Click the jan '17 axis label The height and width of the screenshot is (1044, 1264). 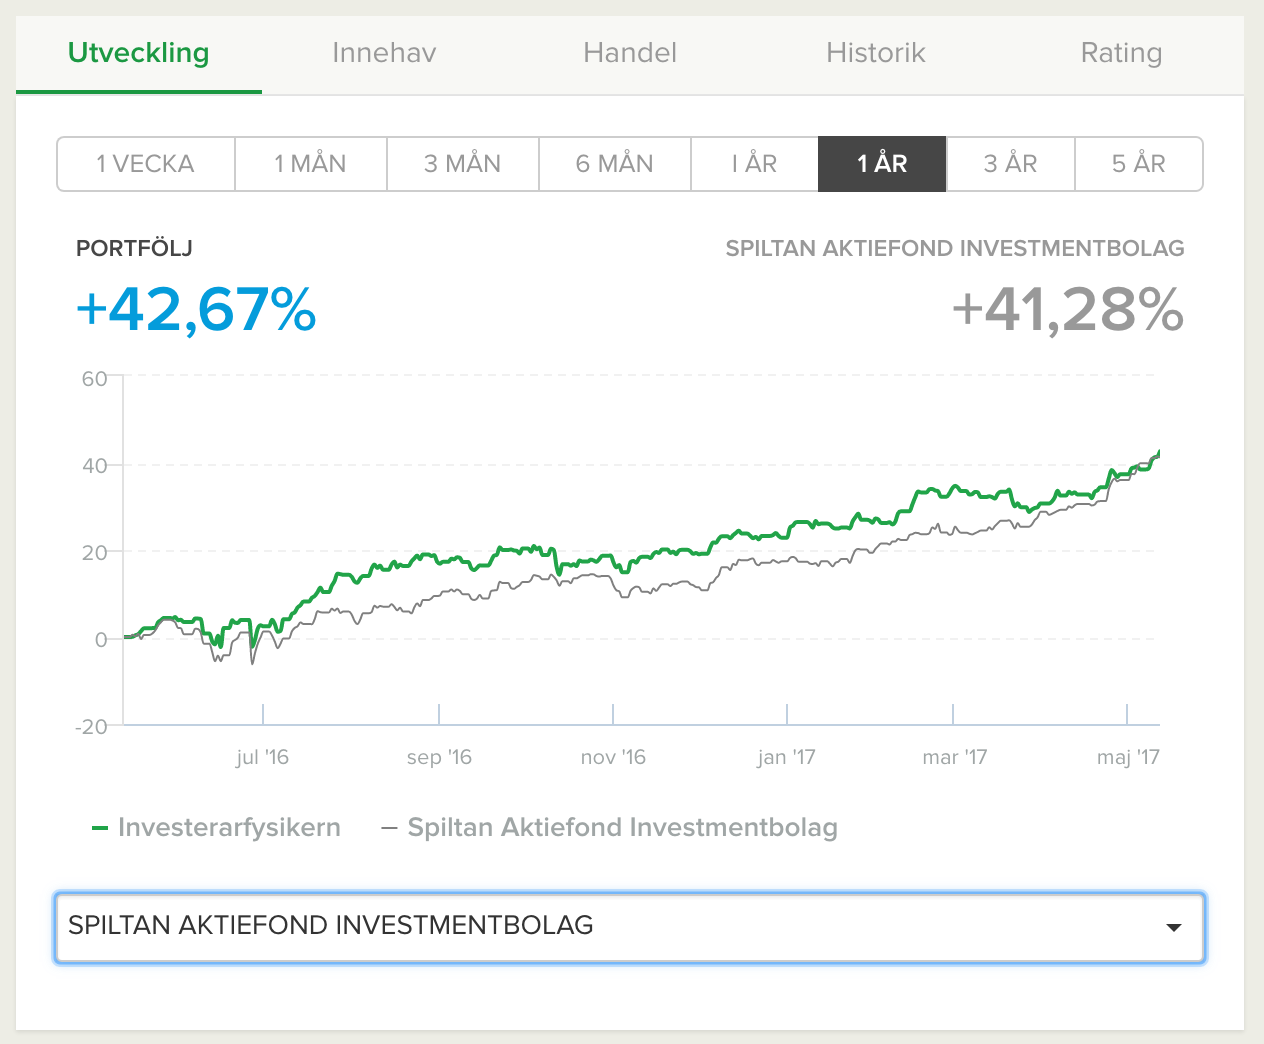tap(786, 757)
